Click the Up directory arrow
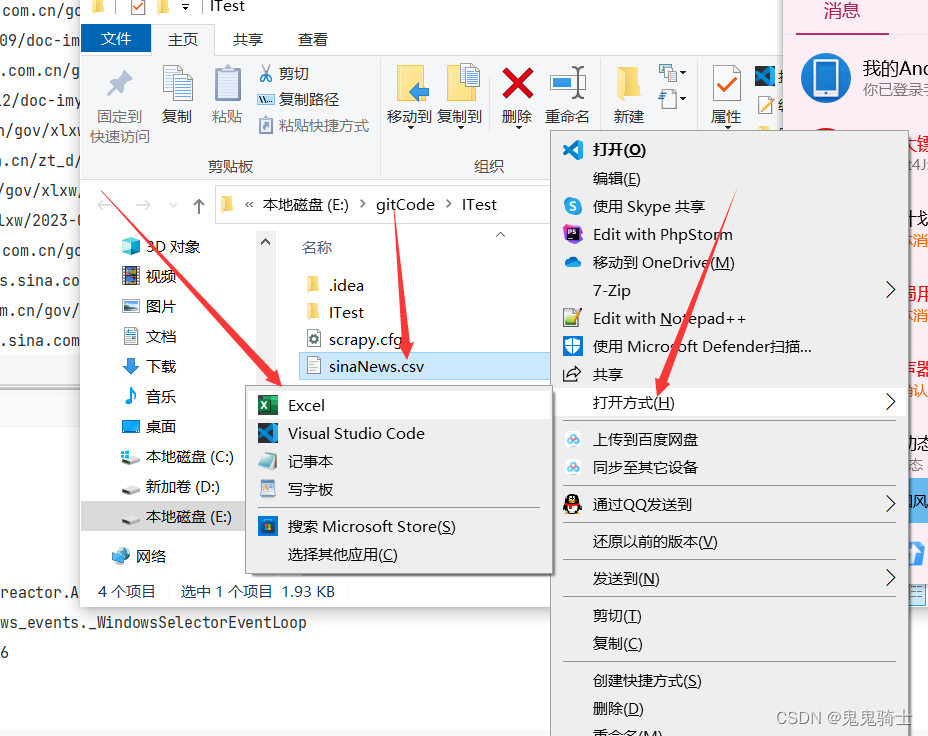 [x=199, y=206]
